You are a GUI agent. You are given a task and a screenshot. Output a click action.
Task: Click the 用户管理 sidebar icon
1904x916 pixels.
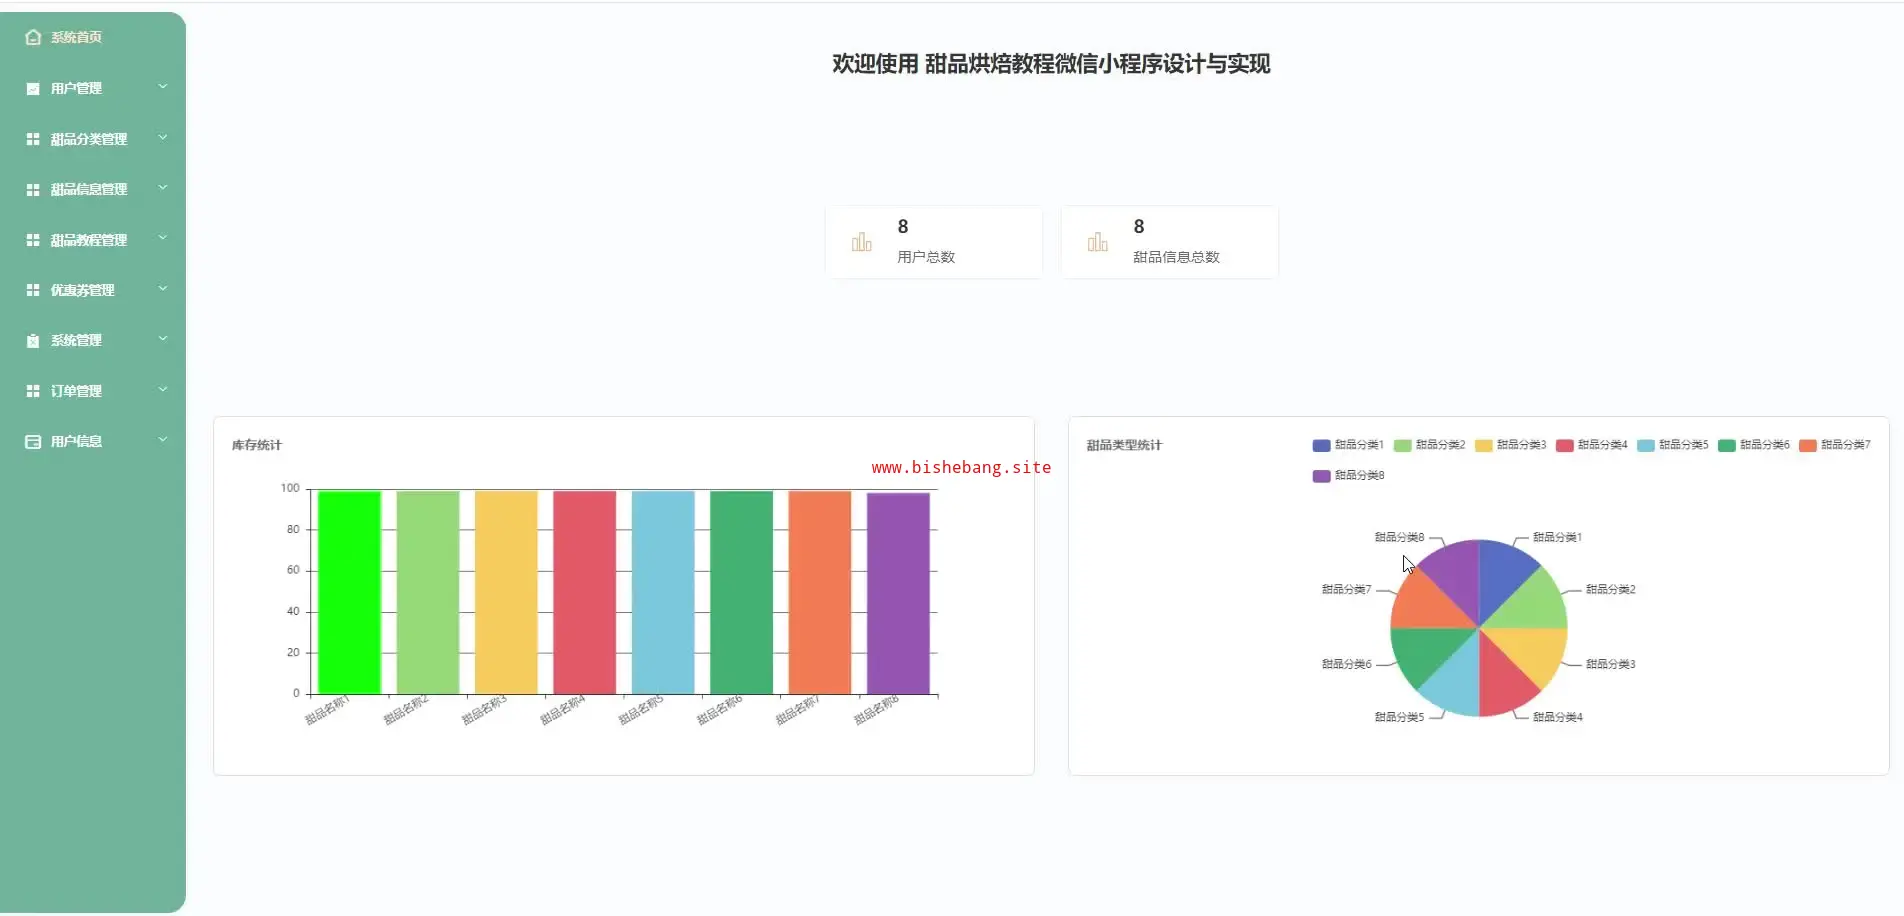[33, 89]
